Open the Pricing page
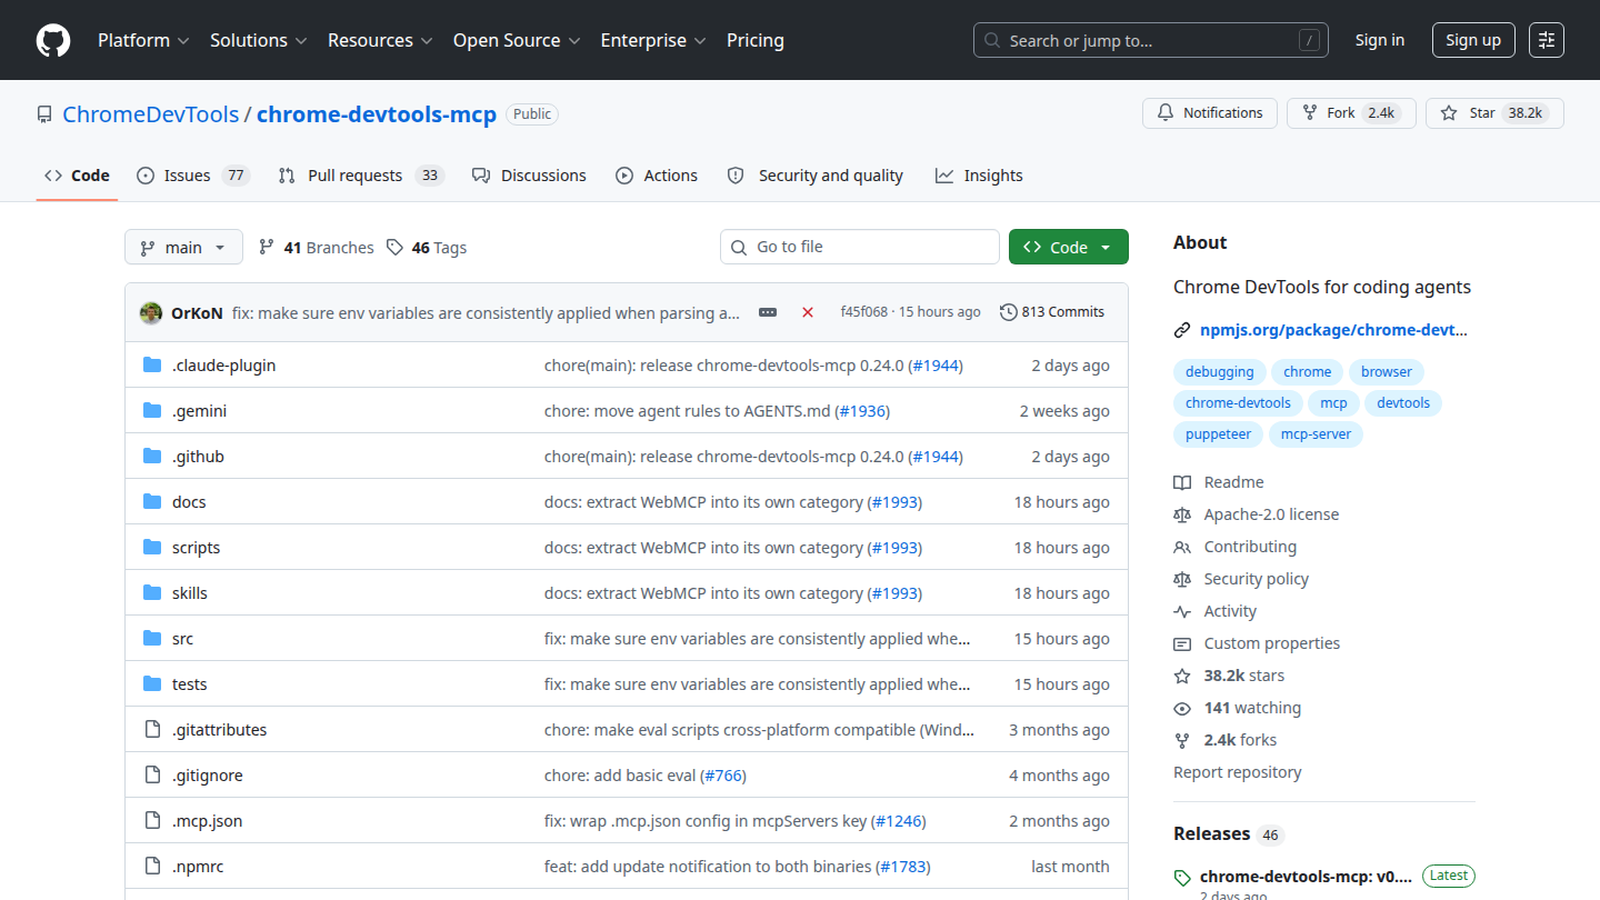The image size is (1600, 900). click(x=755, y=40)
